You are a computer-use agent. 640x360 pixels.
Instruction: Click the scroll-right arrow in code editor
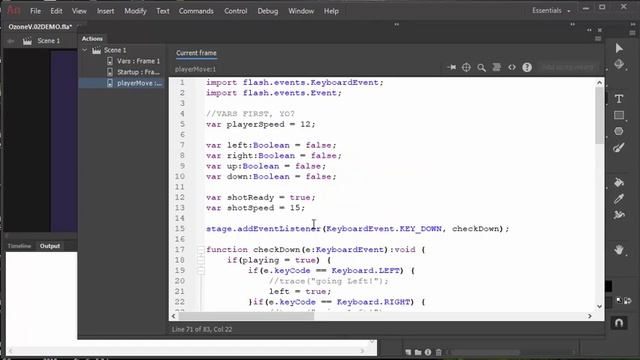tap(590, 316)
